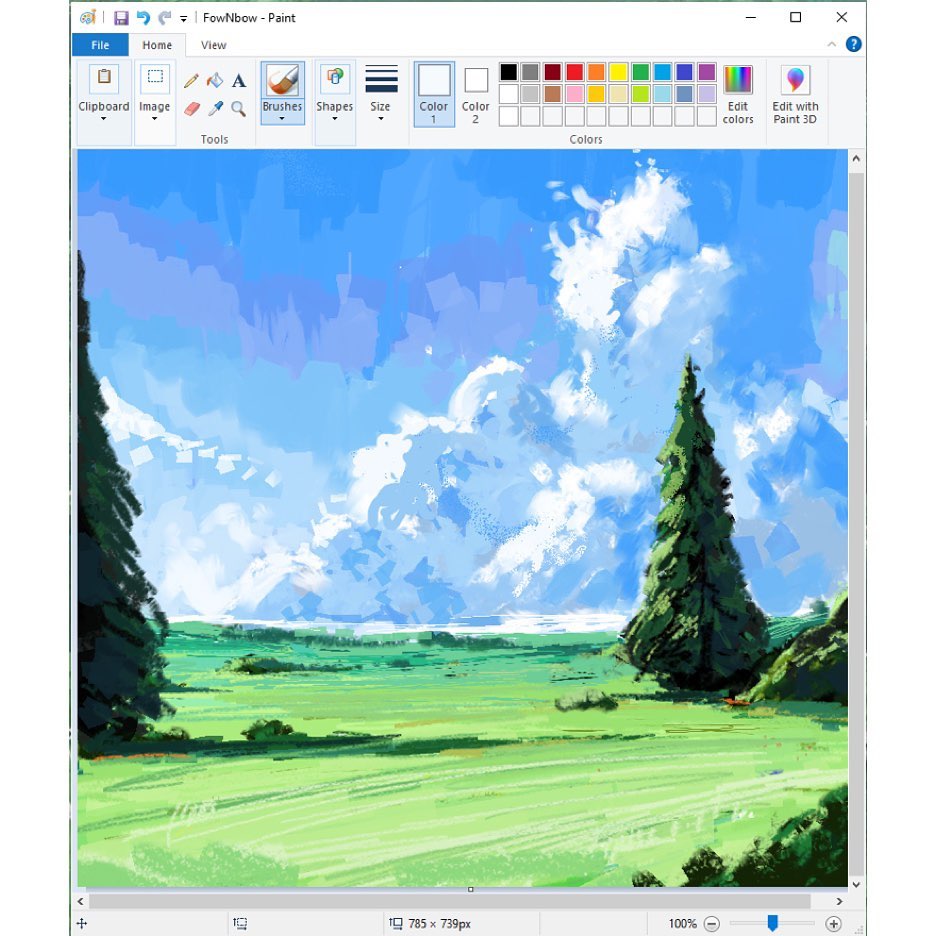Pick the yellow color swatch

(x=618, y=72)
